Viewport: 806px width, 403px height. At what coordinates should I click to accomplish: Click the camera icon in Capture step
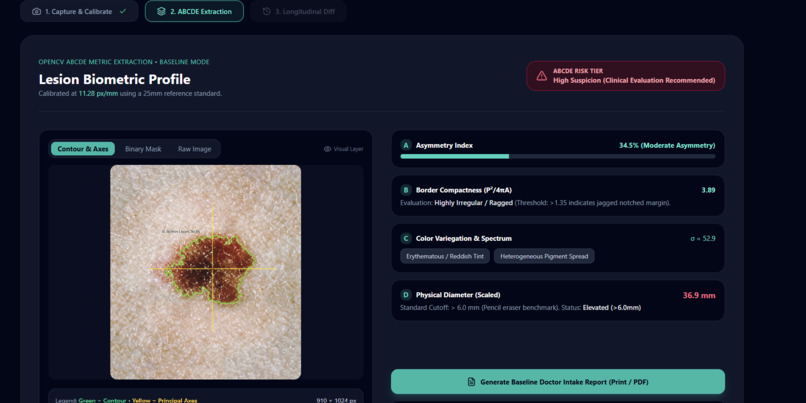click(36, 11)
